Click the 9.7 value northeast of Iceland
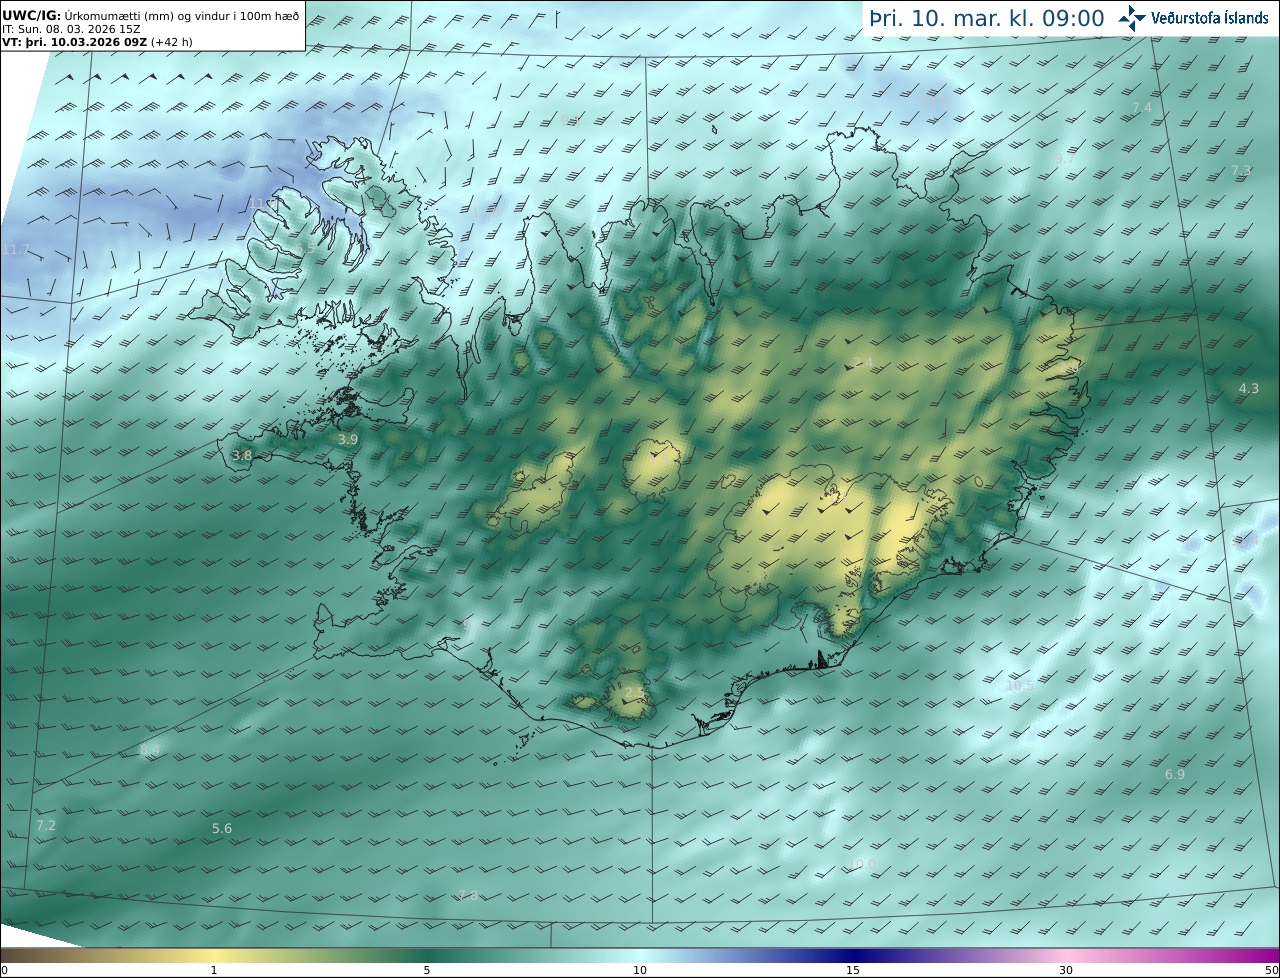Screen dimensions: 1280x978 pos(1066,159)
